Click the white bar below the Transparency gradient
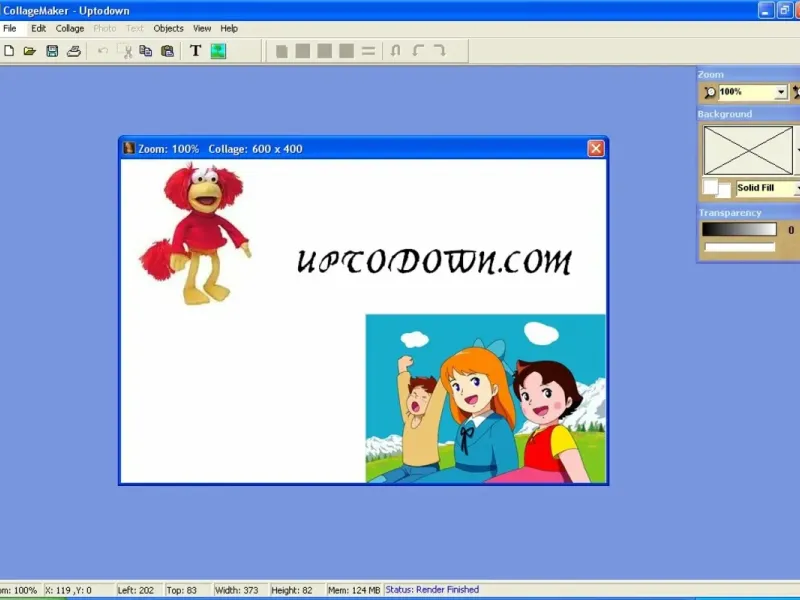The height and width of the screenshot is (600, 800). (x=740, y=247)
